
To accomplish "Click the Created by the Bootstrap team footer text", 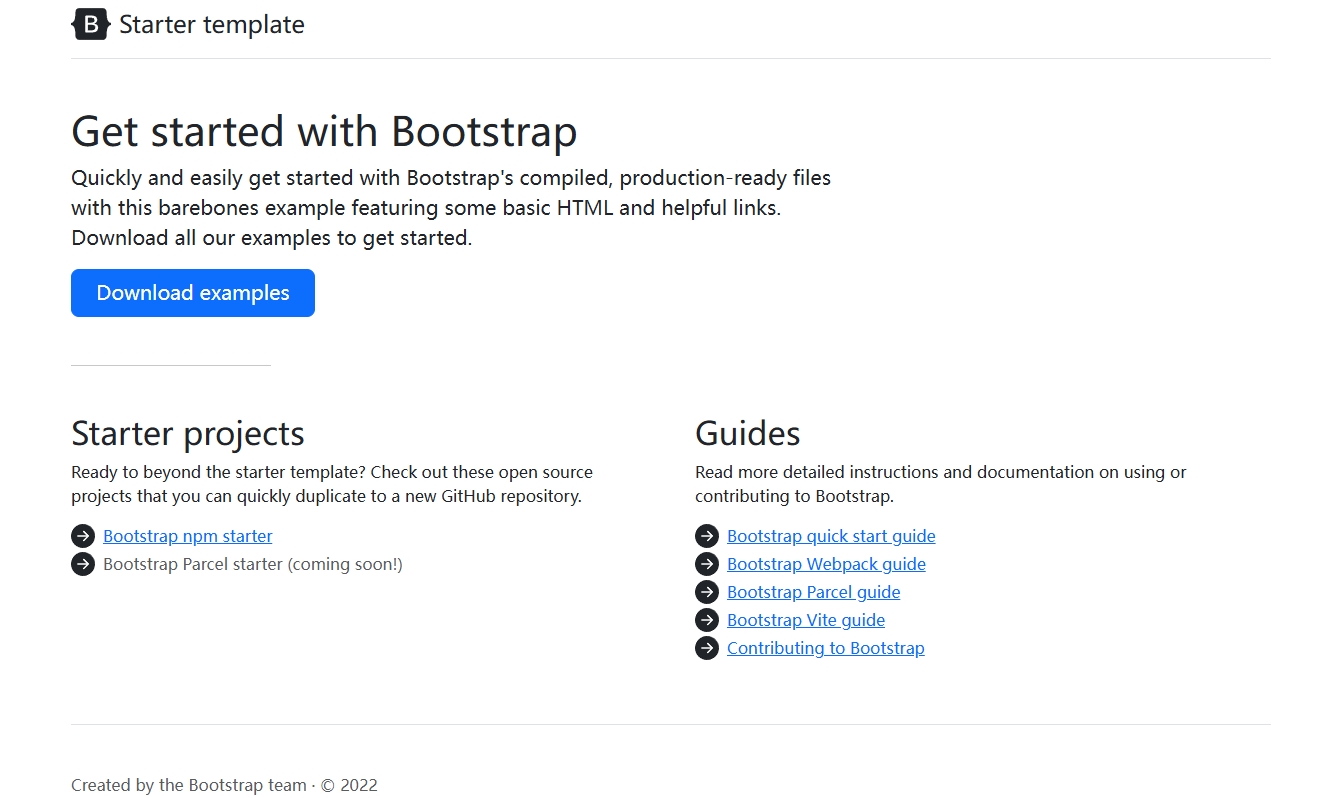I will pyautogui.click(x=224, y=785).
